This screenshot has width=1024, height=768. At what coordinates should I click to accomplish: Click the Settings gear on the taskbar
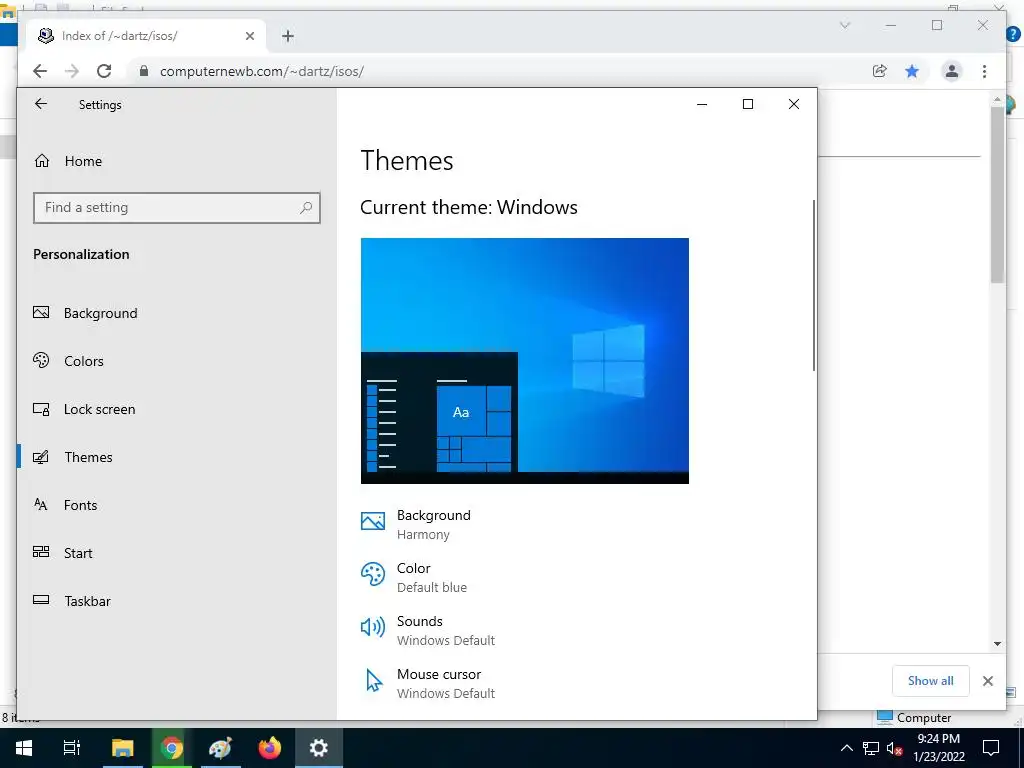coord(319,748)
